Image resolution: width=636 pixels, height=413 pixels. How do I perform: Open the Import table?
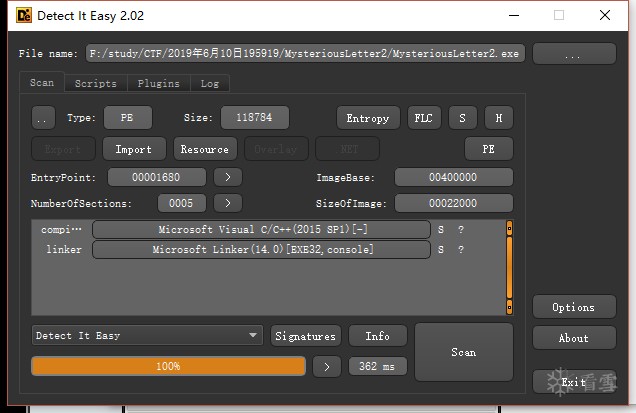134,149
